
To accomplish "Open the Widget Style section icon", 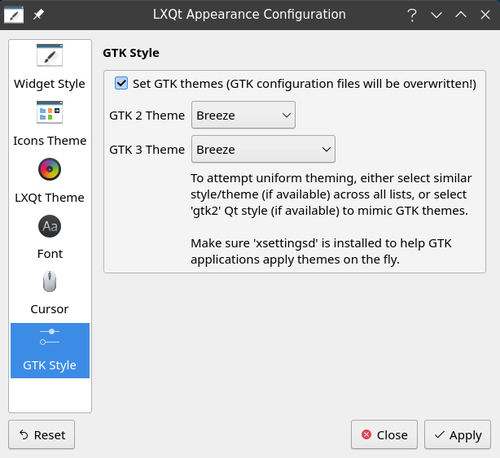I will [x=50, y=55].
